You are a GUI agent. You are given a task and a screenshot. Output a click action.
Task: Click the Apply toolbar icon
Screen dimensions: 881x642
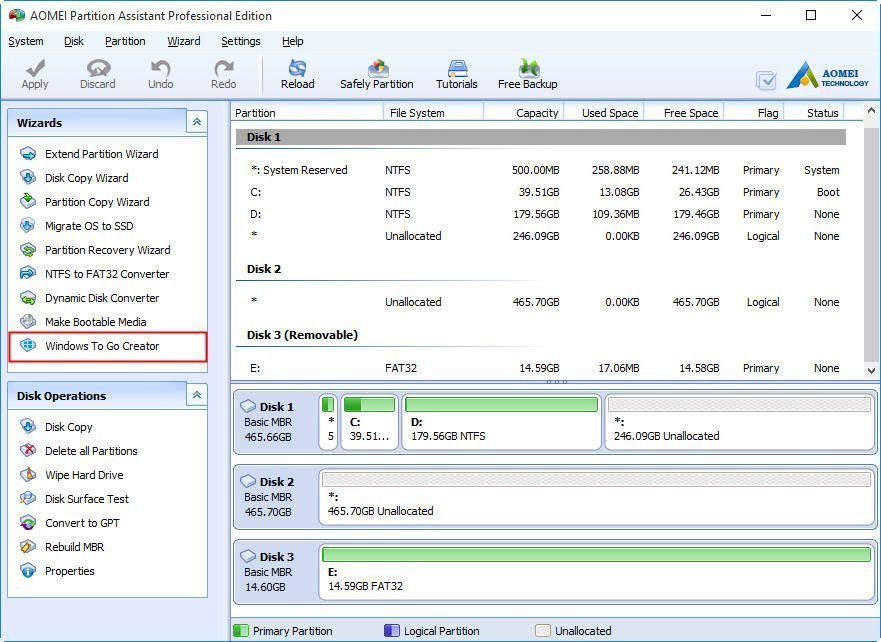[35, 74]
